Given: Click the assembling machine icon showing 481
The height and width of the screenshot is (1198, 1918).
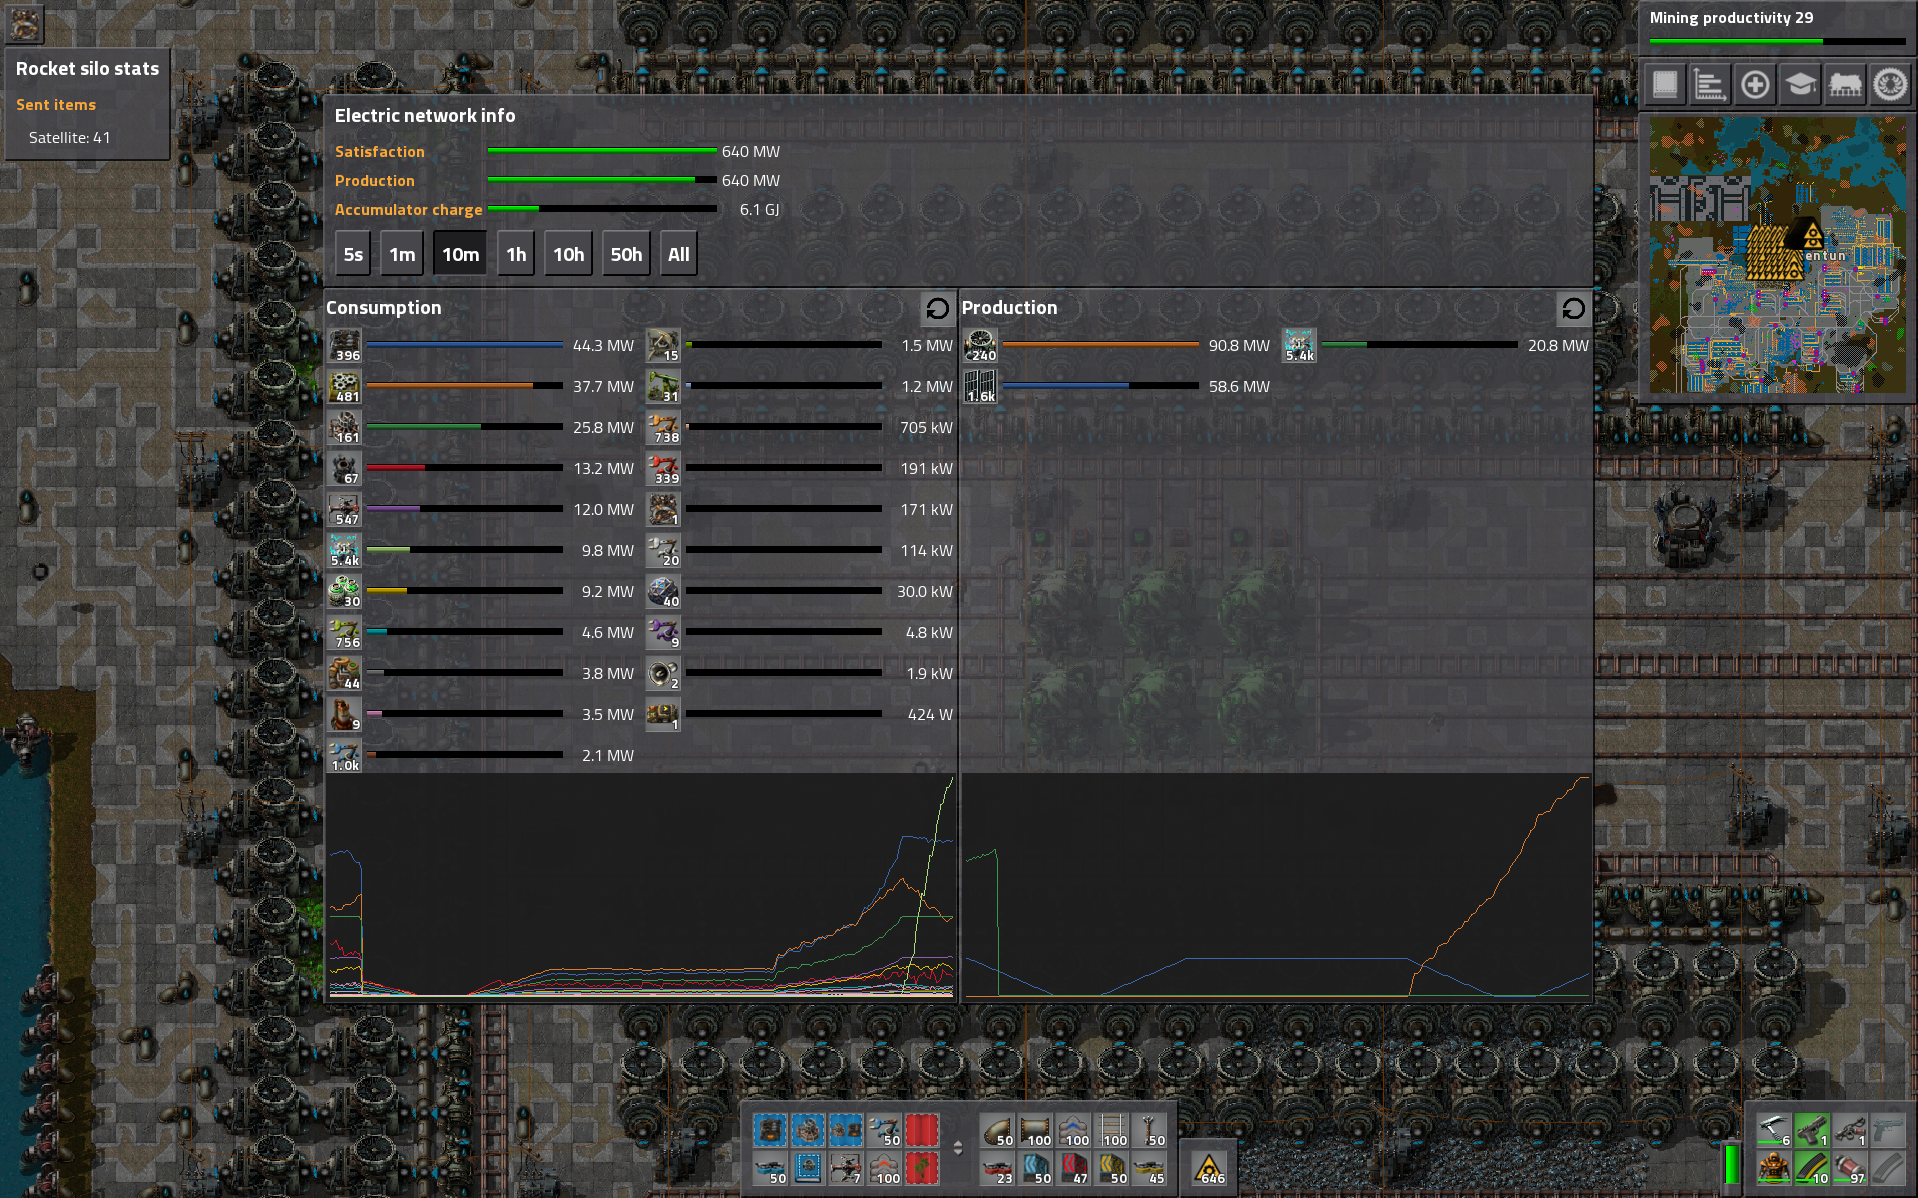Looking at the screenshot, I should [x=345, y=386].
